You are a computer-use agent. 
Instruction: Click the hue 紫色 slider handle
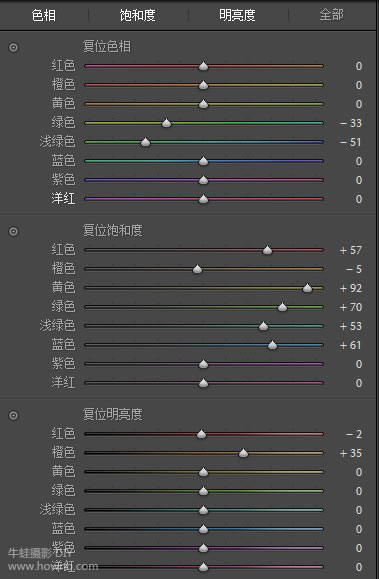point(204,180)
